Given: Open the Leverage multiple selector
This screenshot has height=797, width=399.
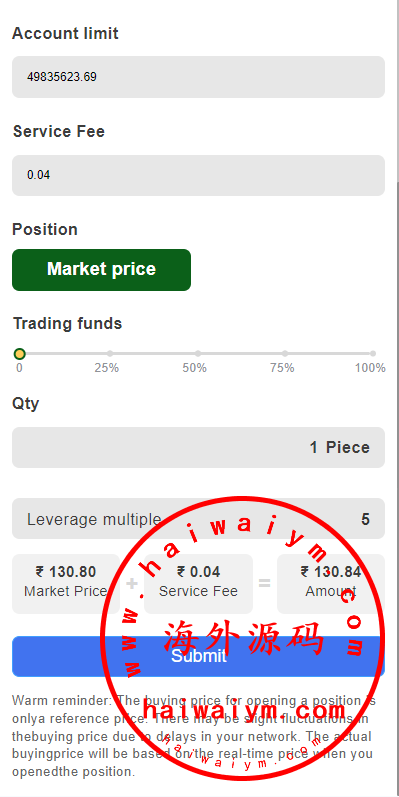Looking at the screenshot, I should pos(198,519).
